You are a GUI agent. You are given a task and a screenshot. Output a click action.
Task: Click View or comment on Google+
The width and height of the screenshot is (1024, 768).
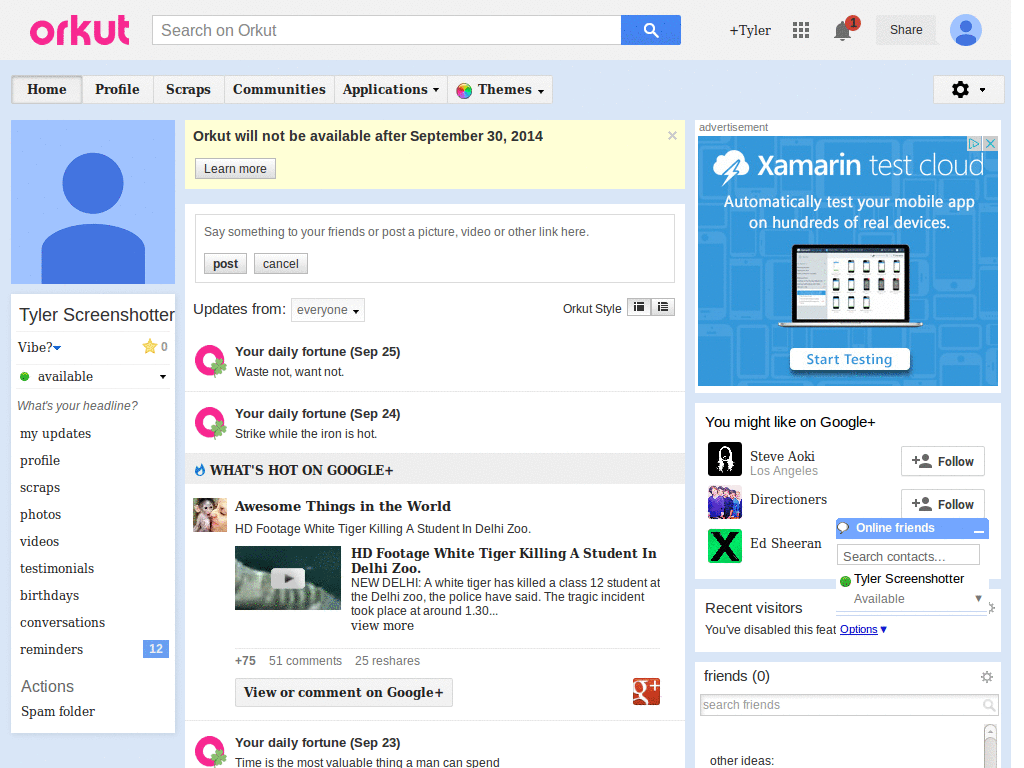(344, 692)
